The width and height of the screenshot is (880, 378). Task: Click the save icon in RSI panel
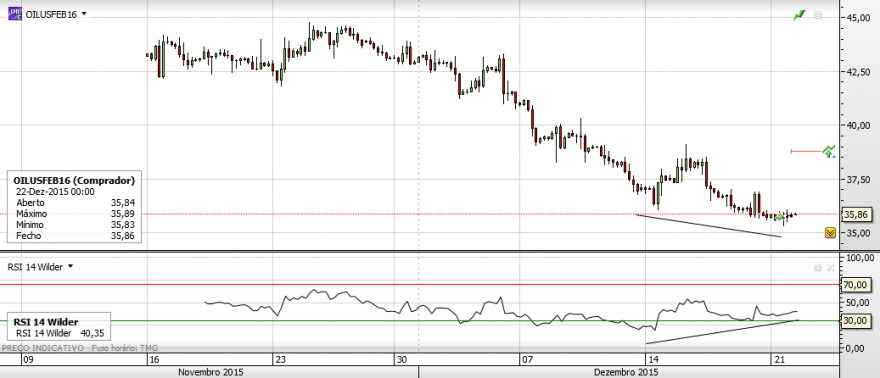point(818,268)
